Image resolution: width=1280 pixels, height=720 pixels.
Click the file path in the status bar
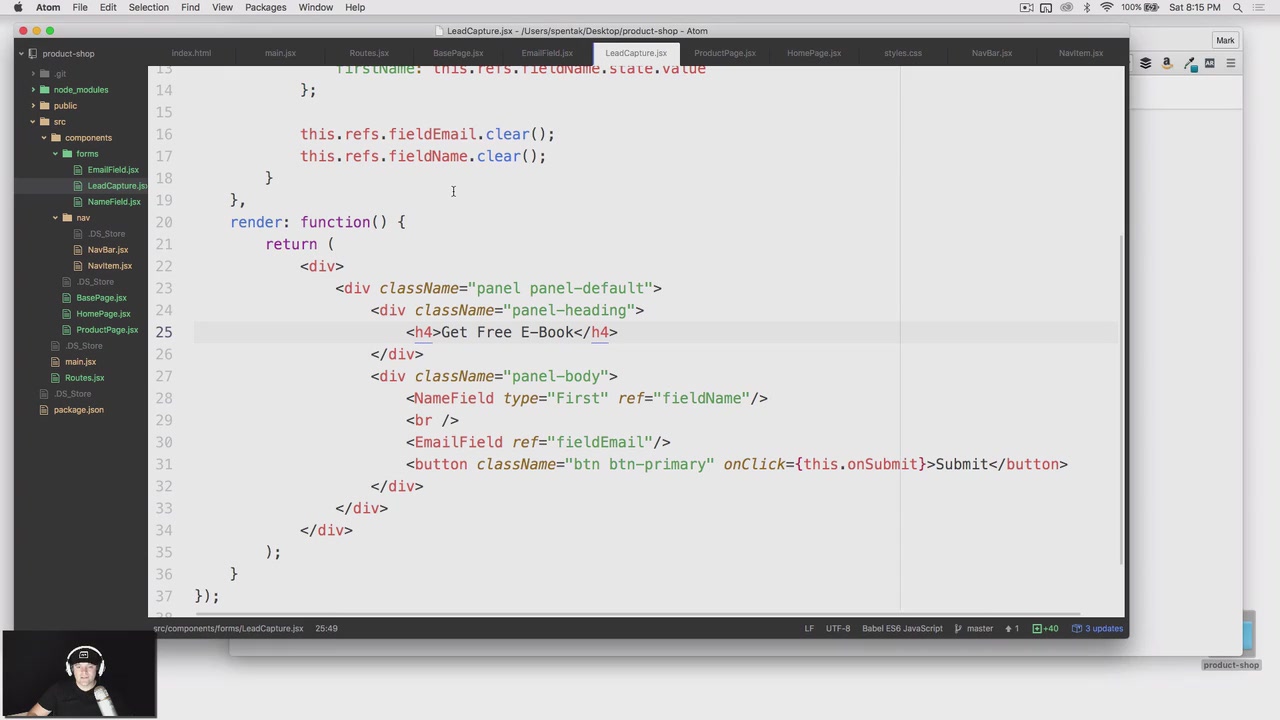point(228,629)
